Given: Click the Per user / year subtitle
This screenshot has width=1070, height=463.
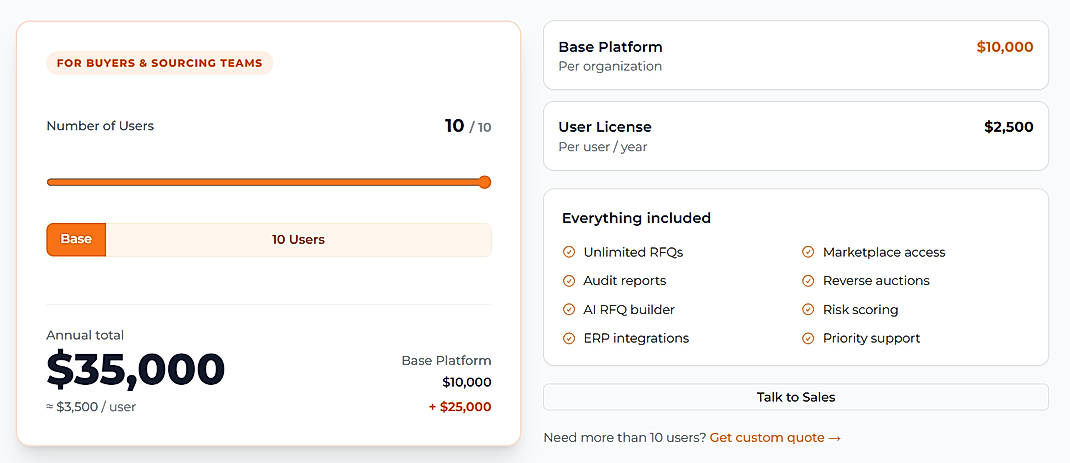Looking at the screenshot, I should coord(603,147).
